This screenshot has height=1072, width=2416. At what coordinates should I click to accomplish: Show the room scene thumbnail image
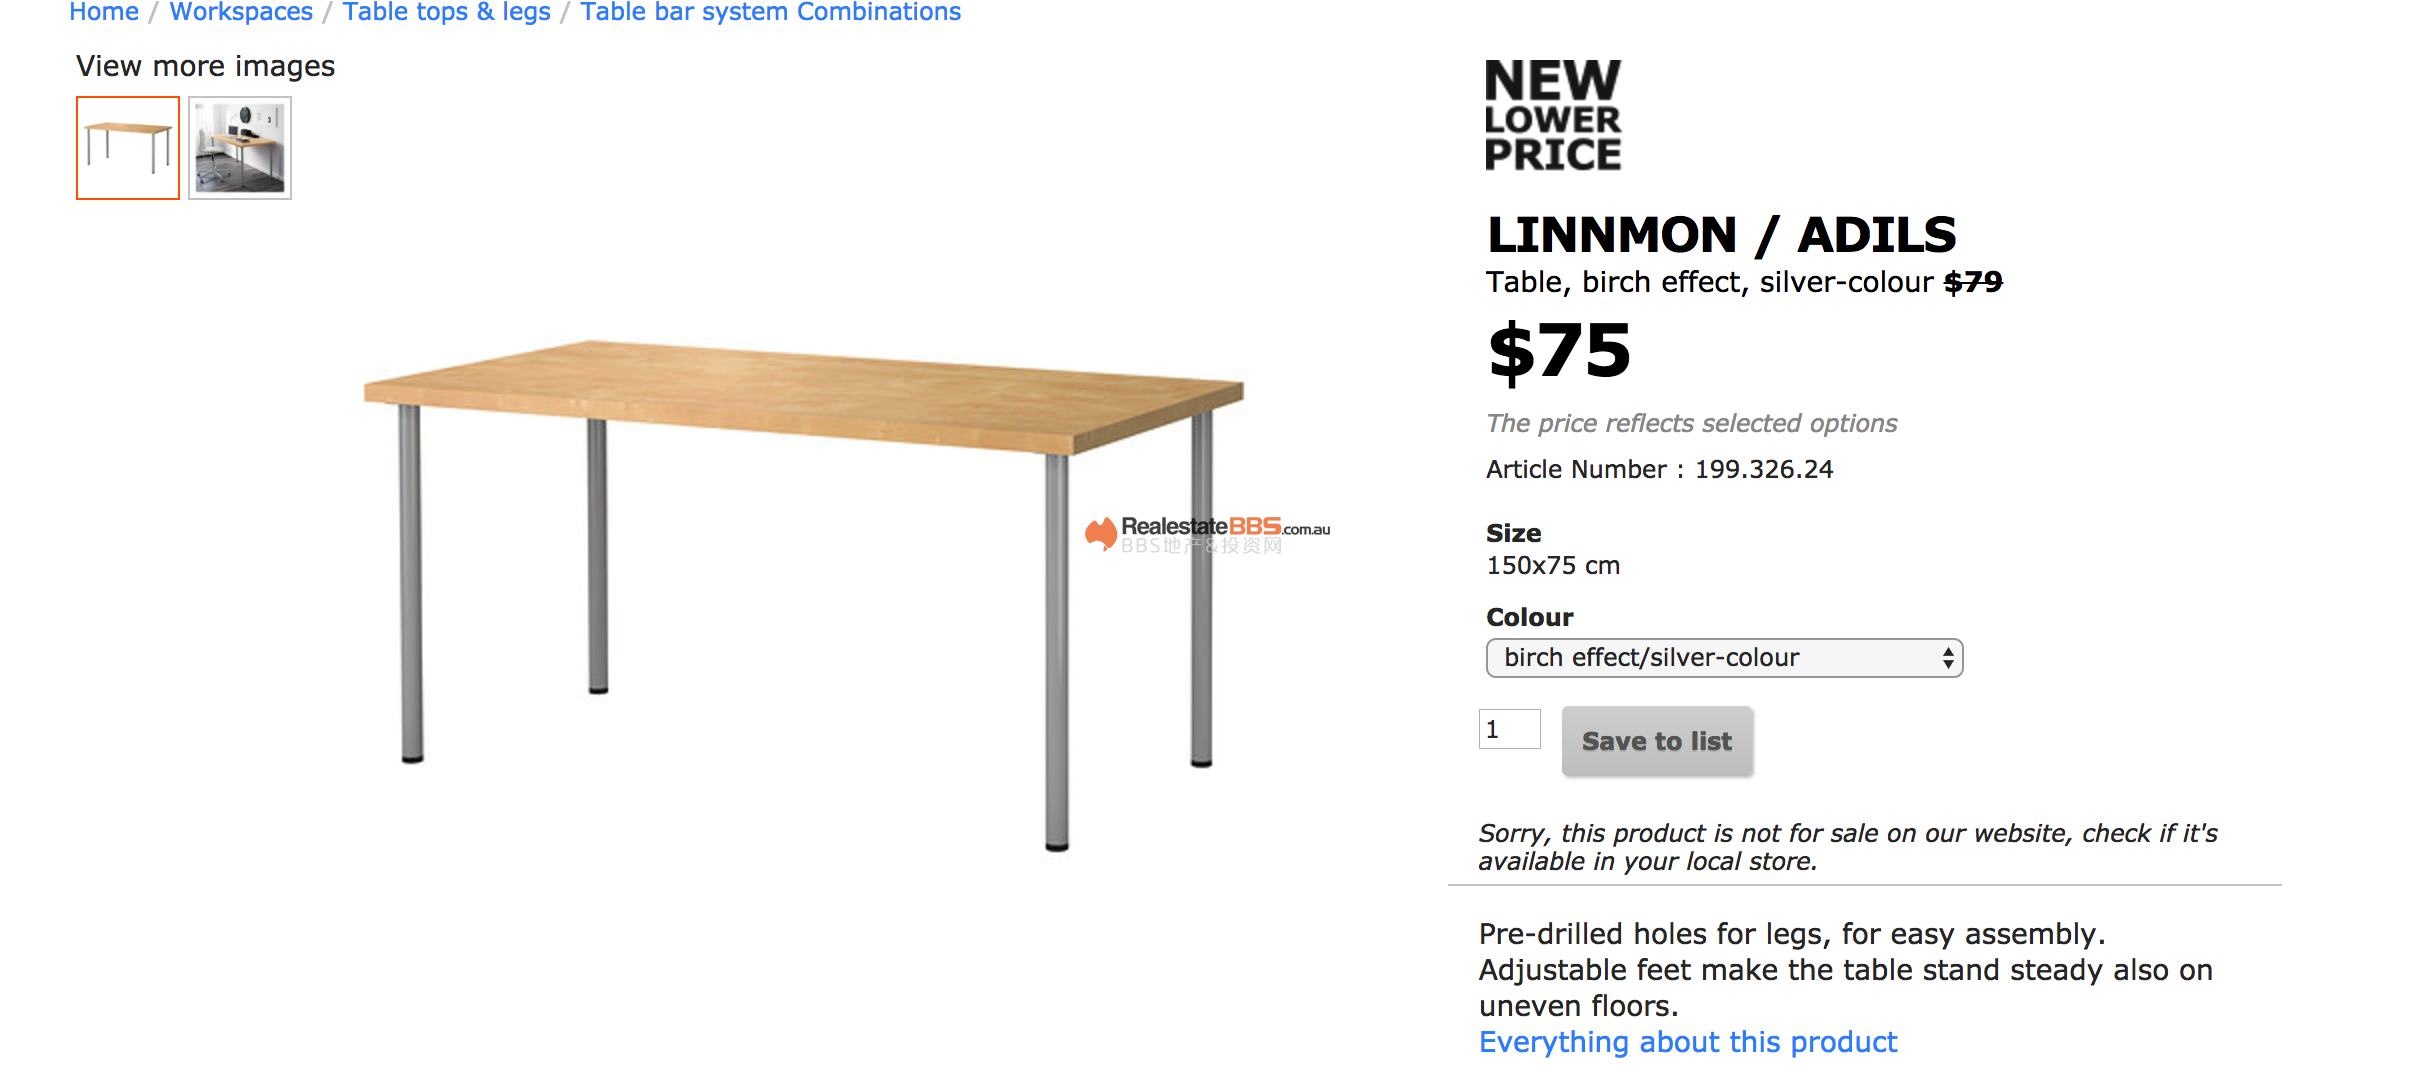click(x=240, y=148)
